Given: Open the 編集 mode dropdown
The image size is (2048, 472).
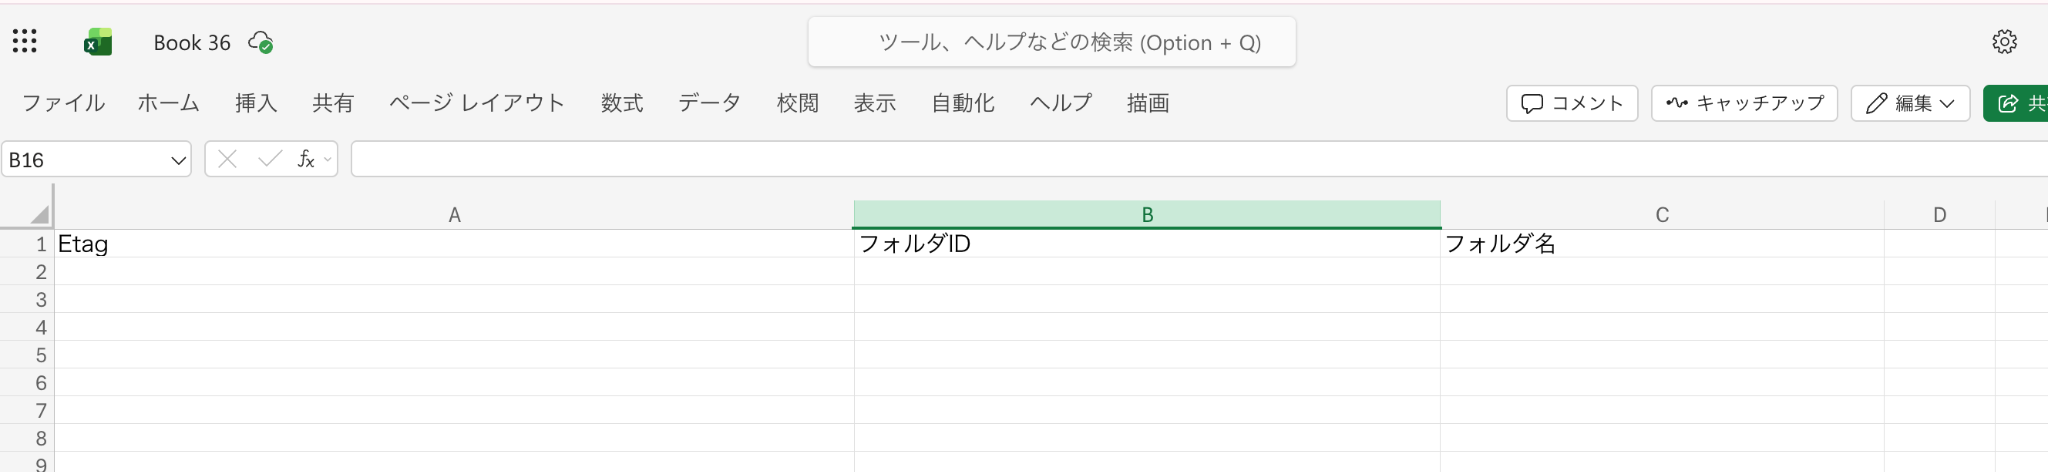Looking at the screenshot, I should click(1910, 103).
